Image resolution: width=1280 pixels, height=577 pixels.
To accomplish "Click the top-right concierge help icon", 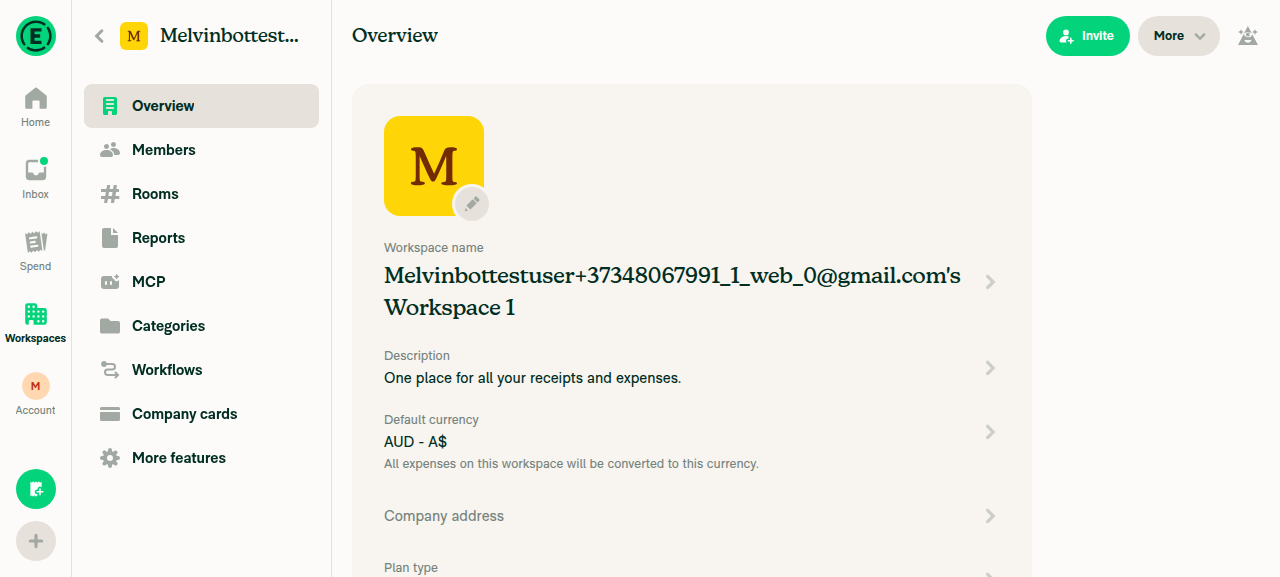I will [x=1247, y=36].
